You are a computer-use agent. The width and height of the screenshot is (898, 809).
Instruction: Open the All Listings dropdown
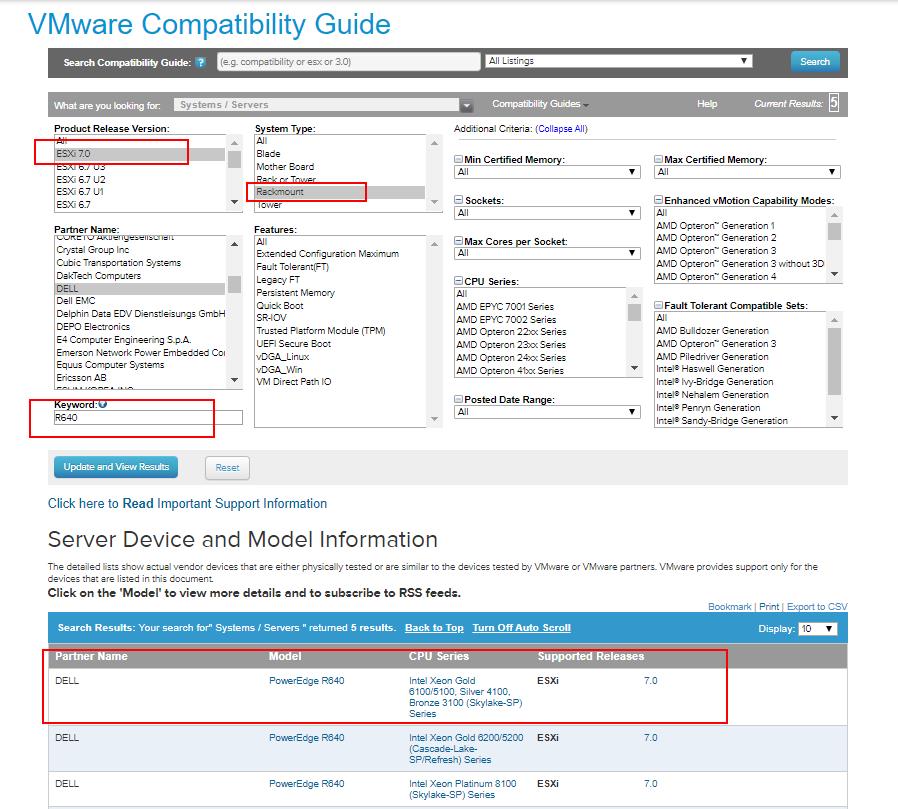pyautogui.click(x=619, y=61)
